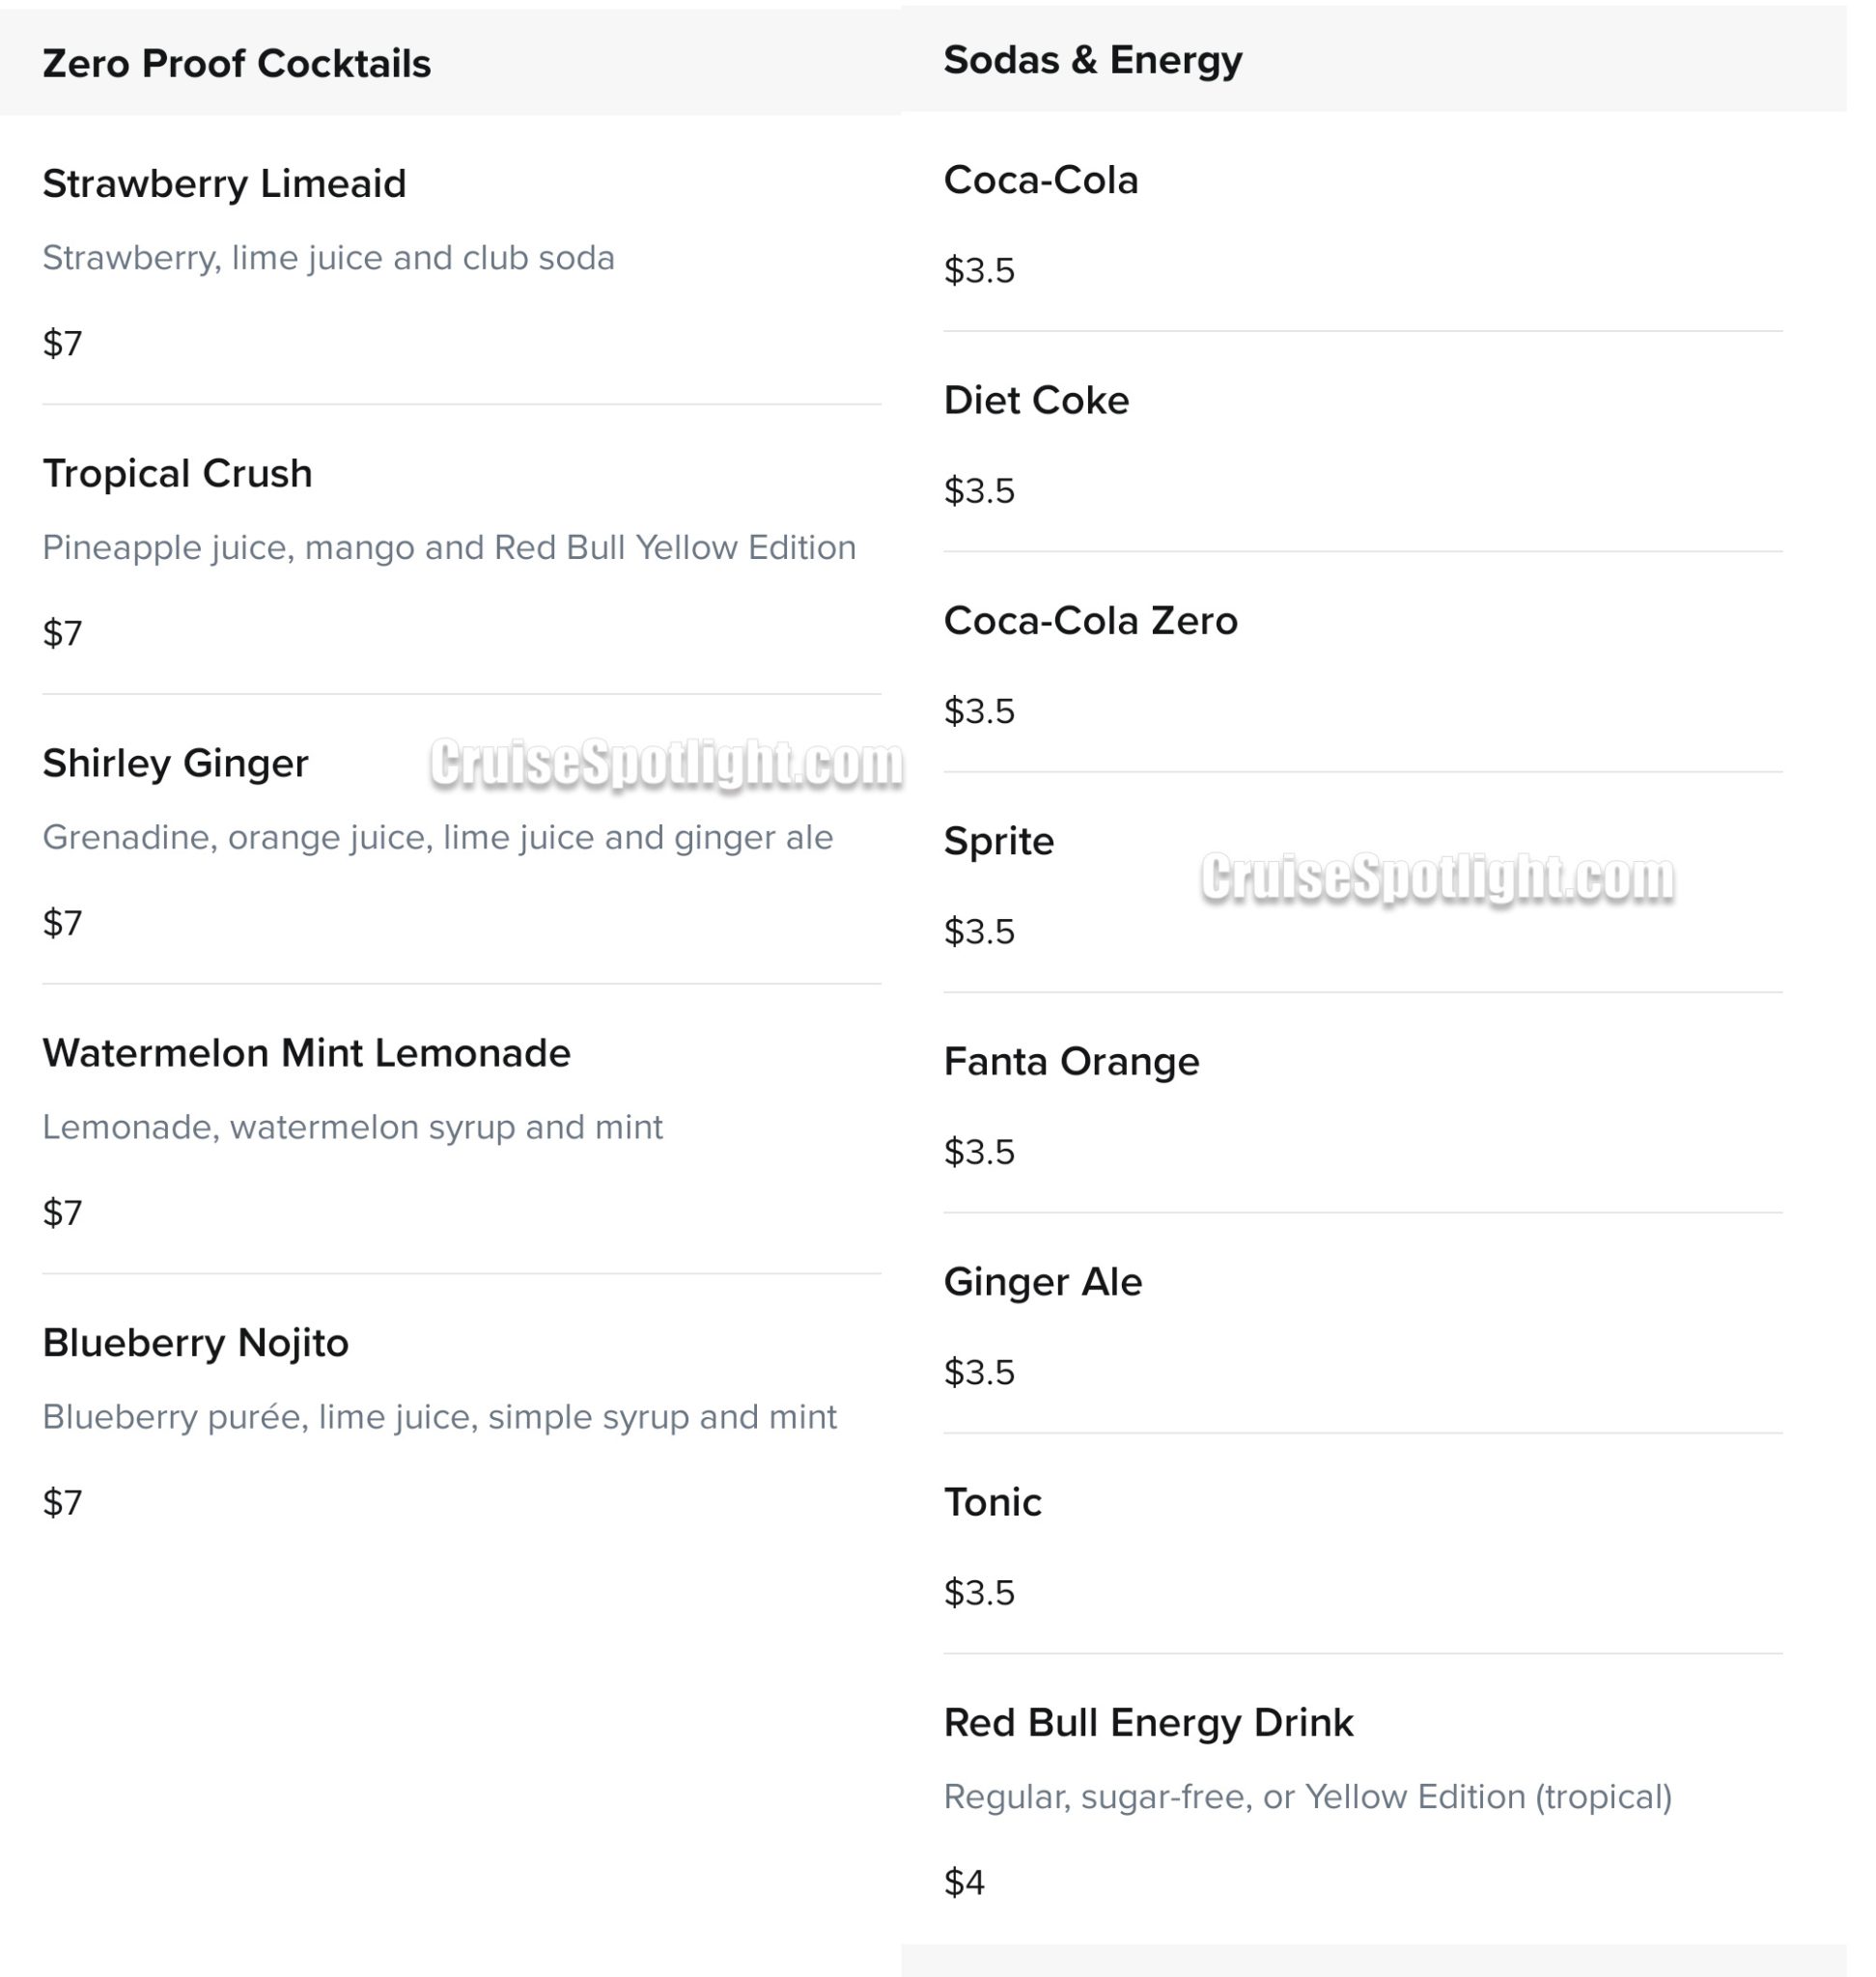Open the Red Bull Energy Drink item
This screenshot has height=1977, width=1876.
click(x=1147, y=1723)
